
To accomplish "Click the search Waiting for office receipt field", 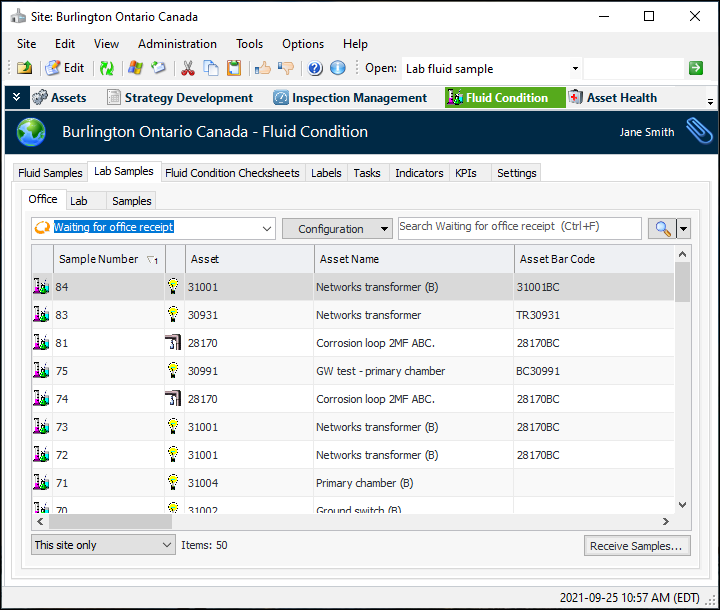I will pyautogui.click(x=519, y=228).
